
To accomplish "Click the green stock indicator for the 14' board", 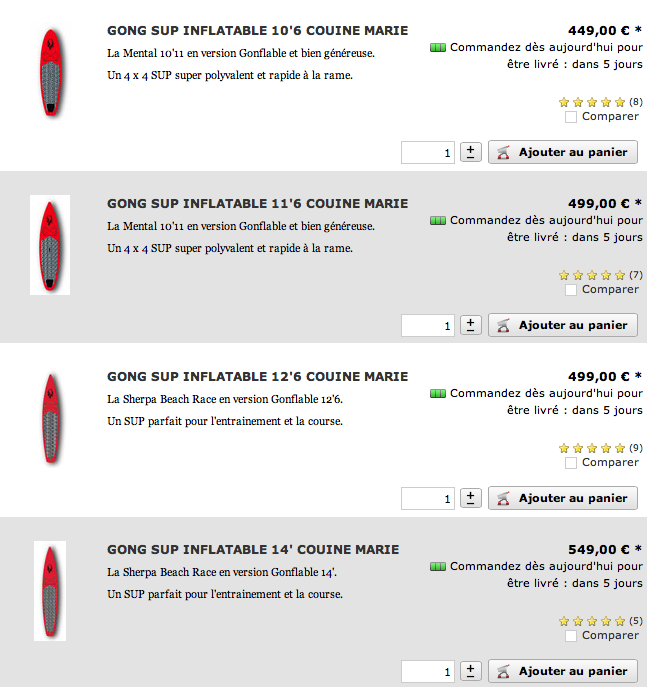I will pos(438,567).
